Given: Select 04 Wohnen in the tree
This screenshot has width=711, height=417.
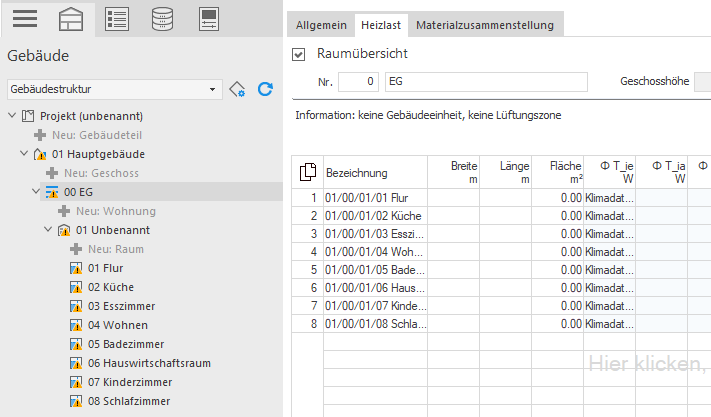Looking at the screenshot, I should (x=118, y=325).
